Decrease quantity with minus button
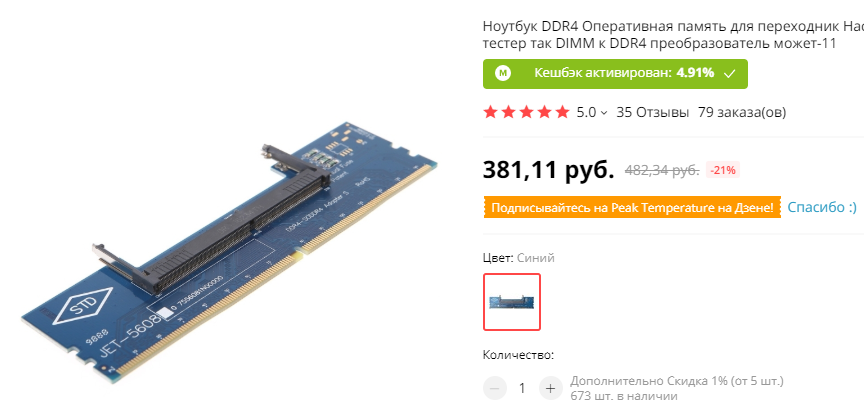This screenshot has height=414, width=864. coord(494,388)
